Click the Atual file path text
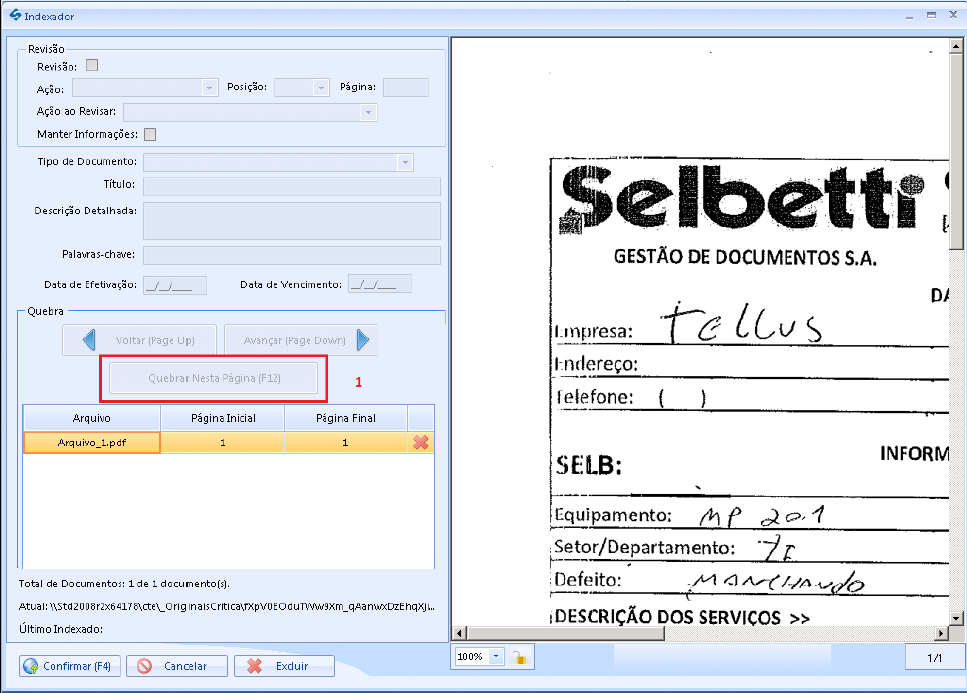 pyautogui.click(x=226, y=607)
